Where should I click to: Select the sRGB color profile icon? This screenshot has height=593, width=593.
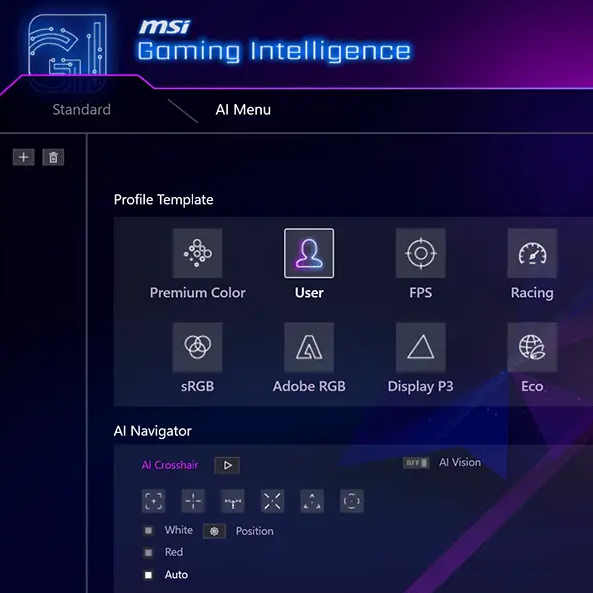coord(197,347)
